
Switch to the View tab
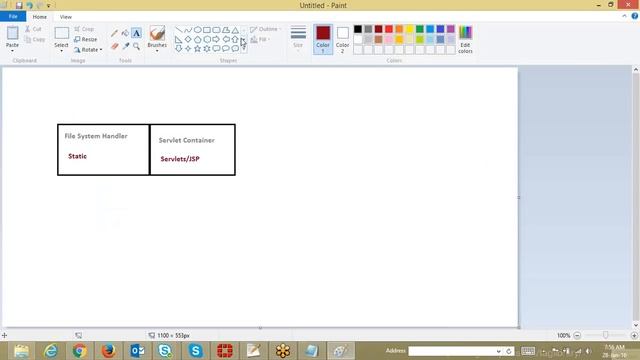coord(66,17)
